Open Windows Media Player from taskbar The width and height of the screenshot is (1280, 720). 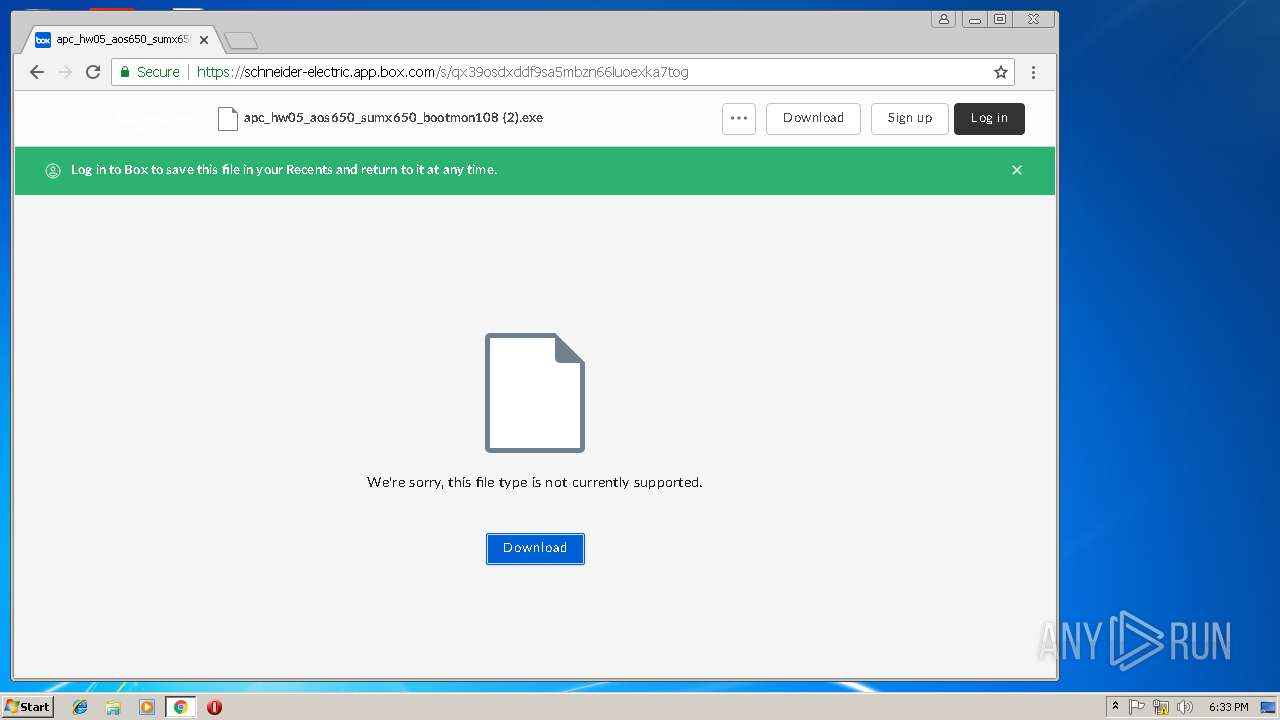[x=147, y=707]
